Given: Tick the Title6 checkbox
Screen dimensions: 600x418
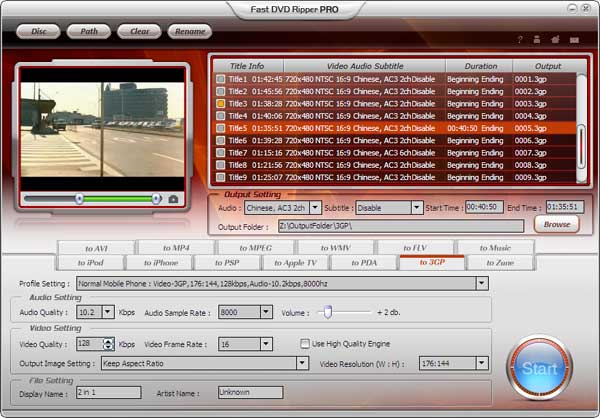Looking at the screenshot, I should click(x=220, y=140).
